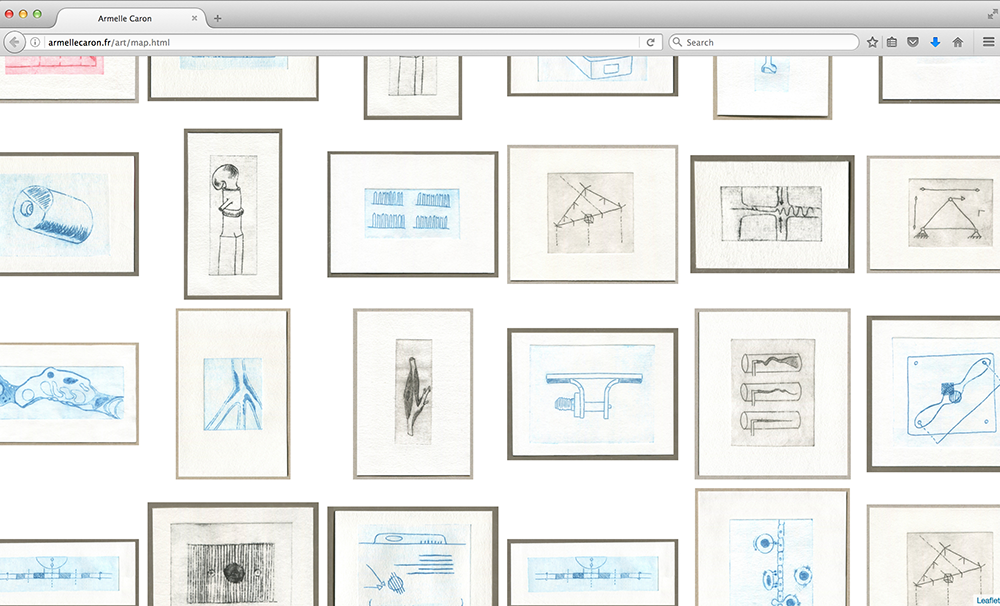Viewport: 1000px width, 606px height.
Task: Open the blue clamp bracket print
Action: coord(592,394)
